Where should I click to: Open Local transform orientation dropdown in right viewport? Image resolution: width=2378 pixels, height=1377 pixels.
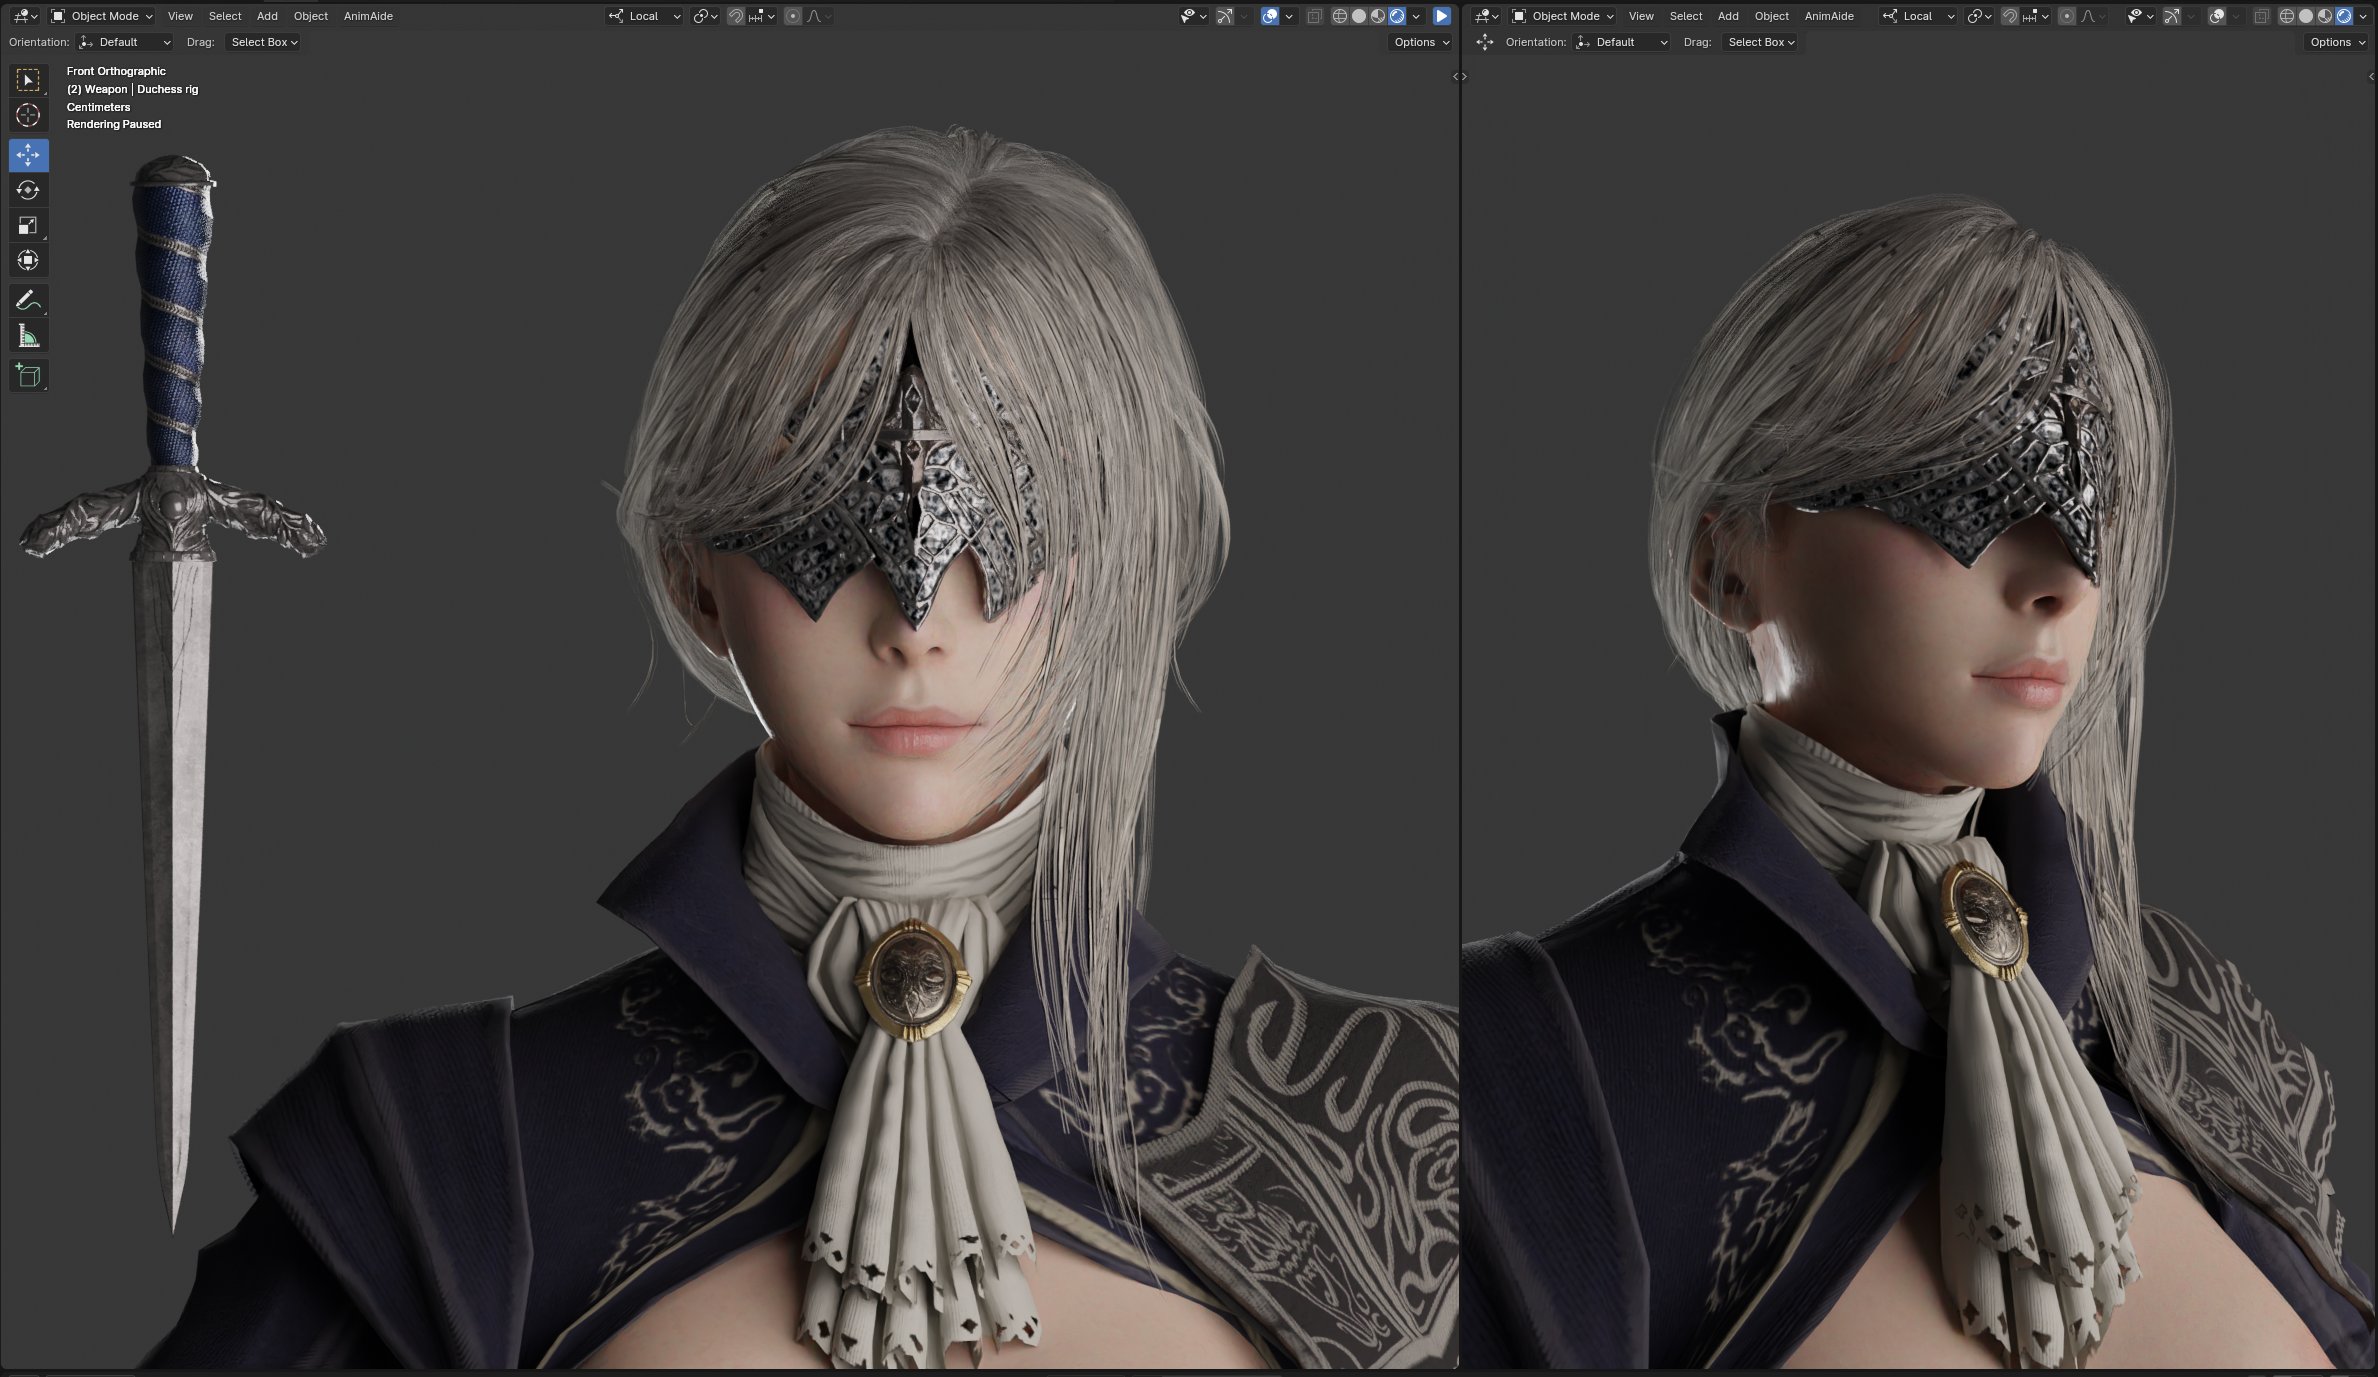[1918, 16]
